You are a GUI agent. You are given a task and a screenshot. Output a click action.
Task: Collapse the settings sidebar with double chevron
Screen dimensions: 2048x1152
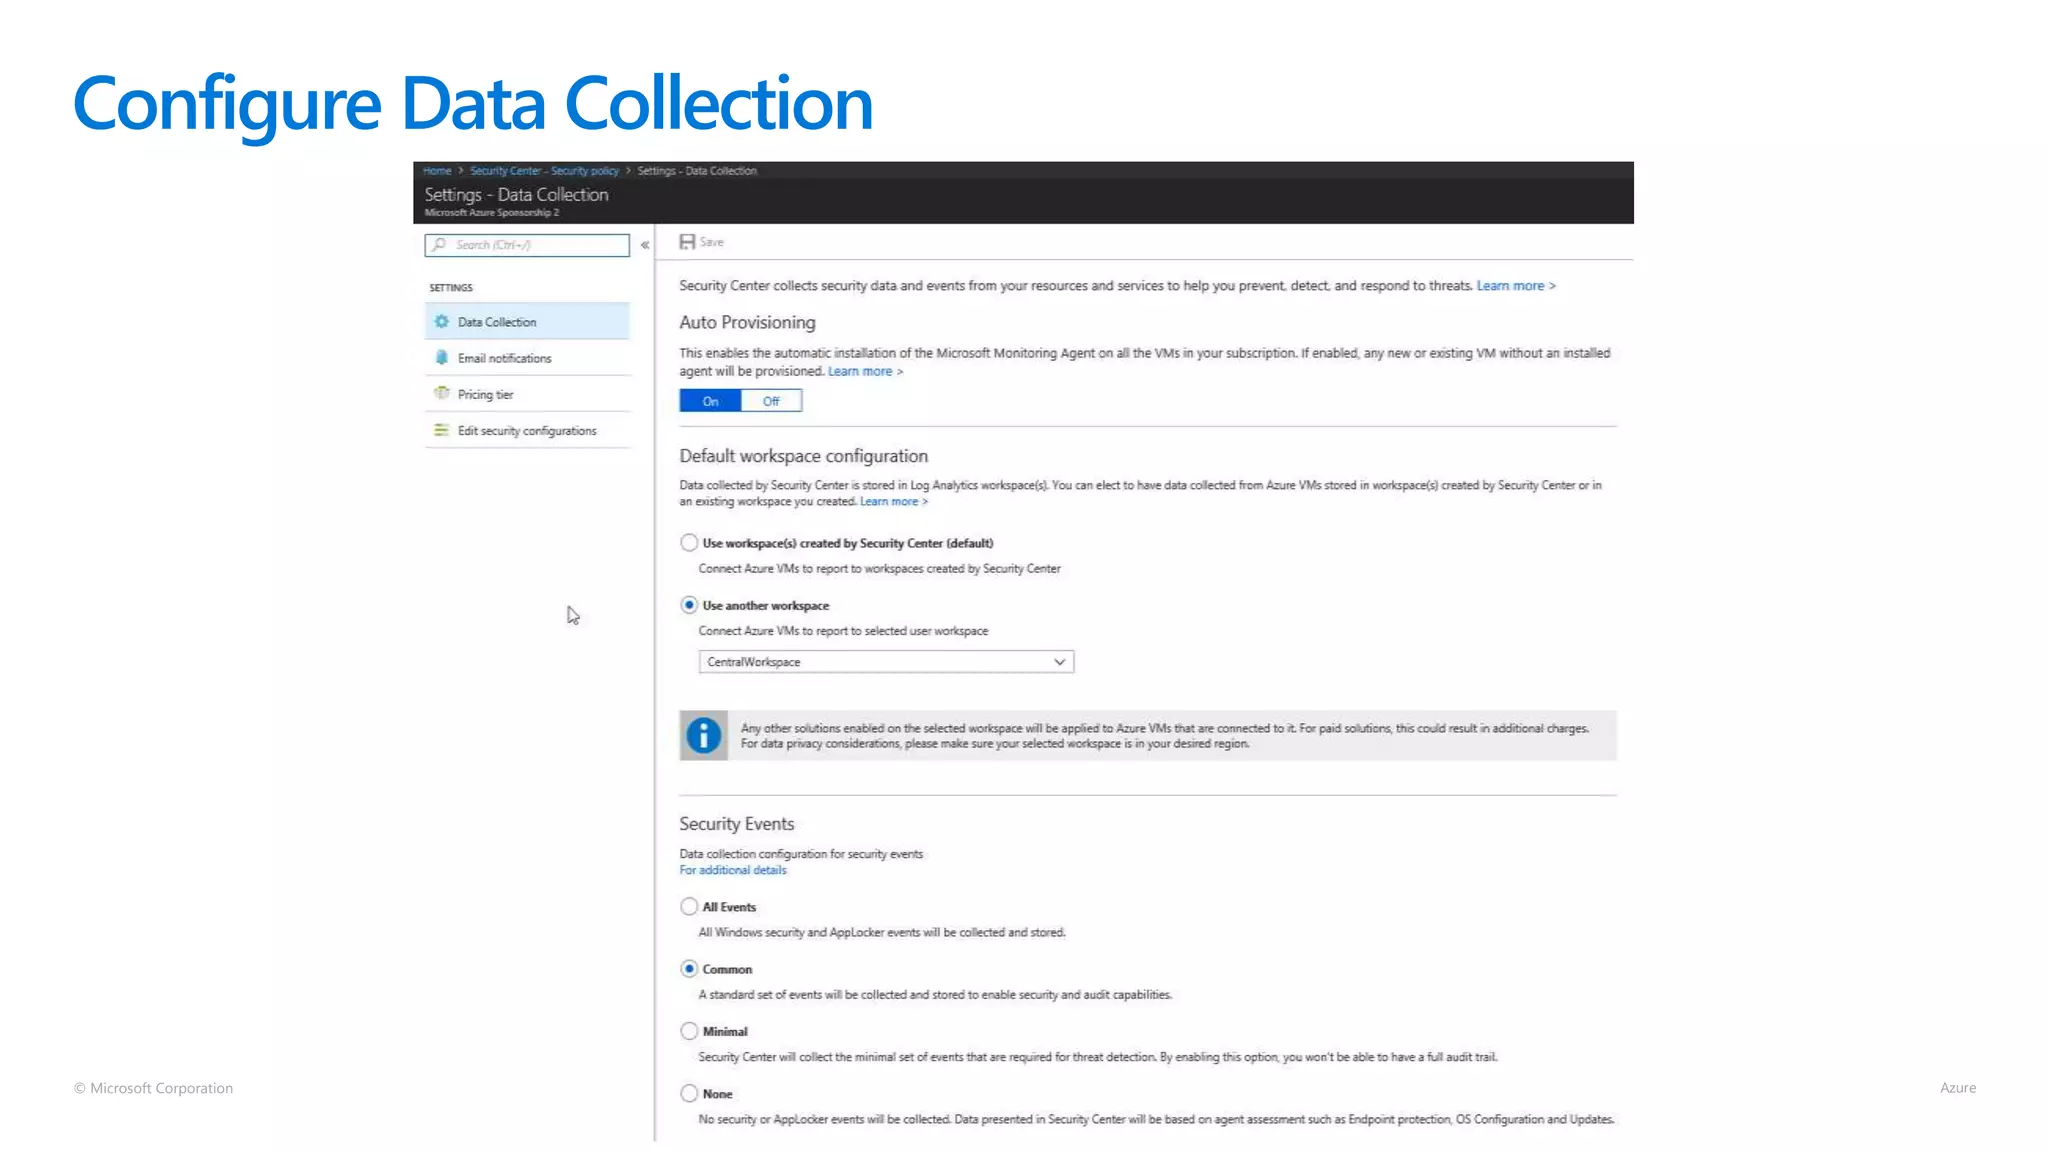pos(645,245)
